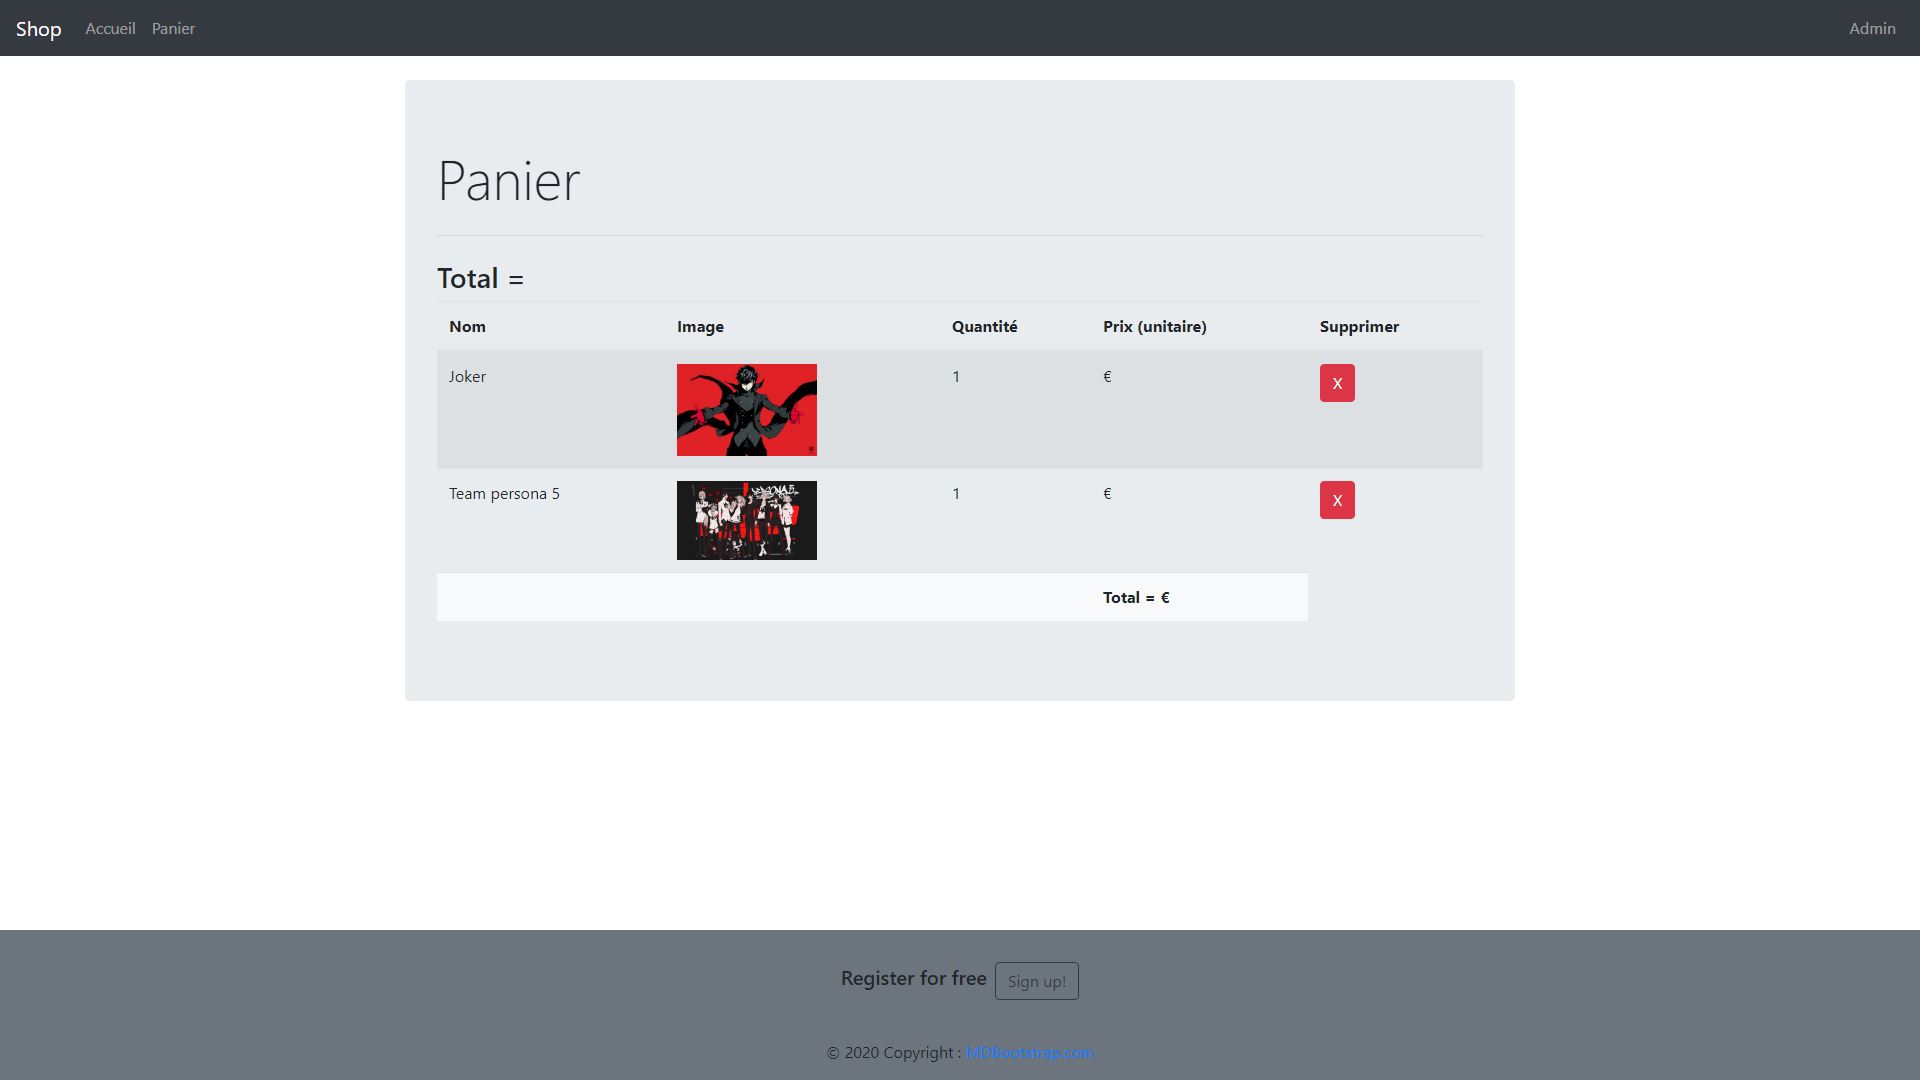
Task: Click the Nom column header
Action: pyautogui.click(x=467, y=327)
